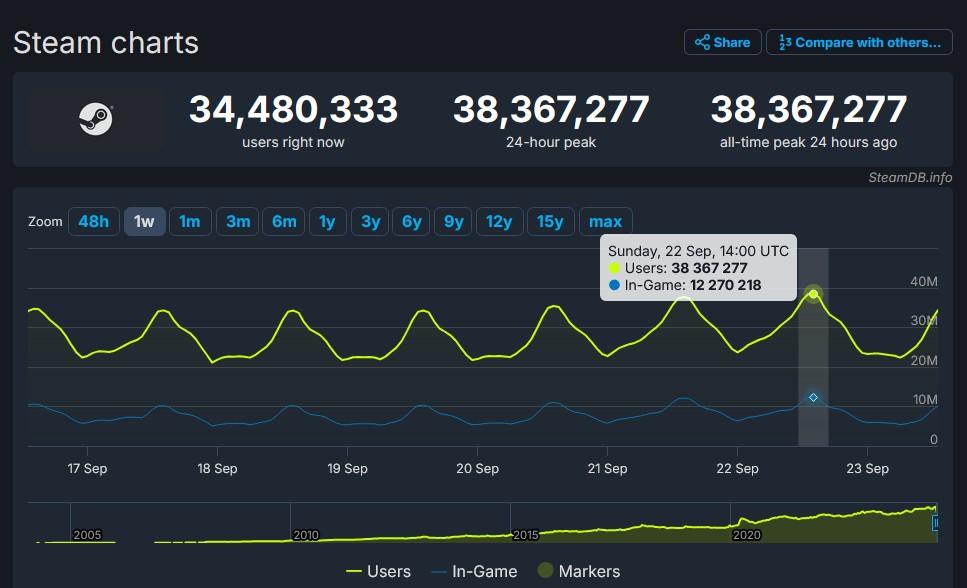
Task: Open Compare with others dropdown
Action: [859, 42]
